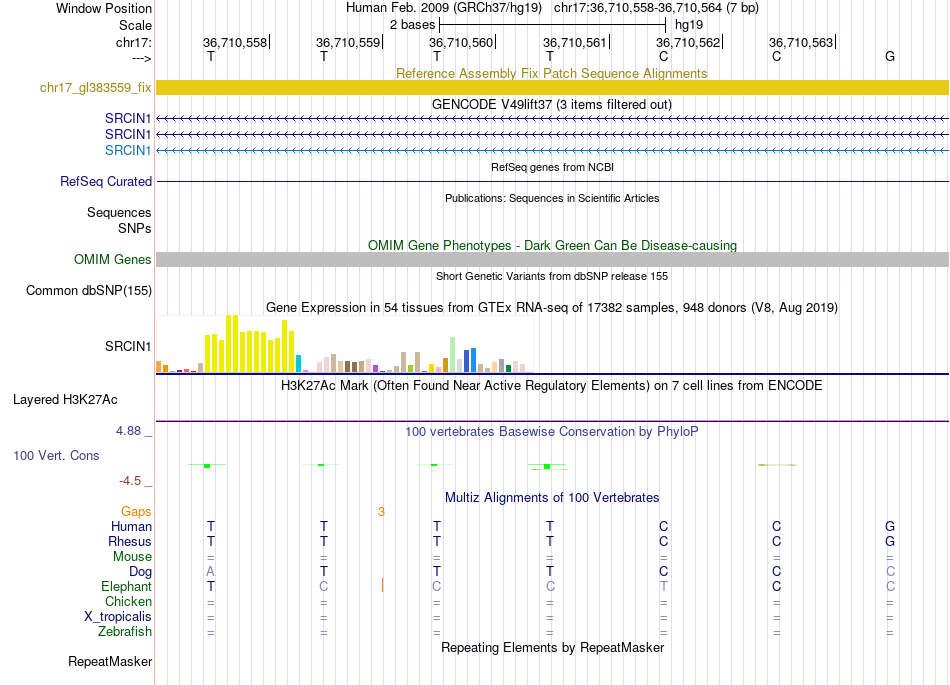Click the 36,710,558 ruler position

(235, 42)
